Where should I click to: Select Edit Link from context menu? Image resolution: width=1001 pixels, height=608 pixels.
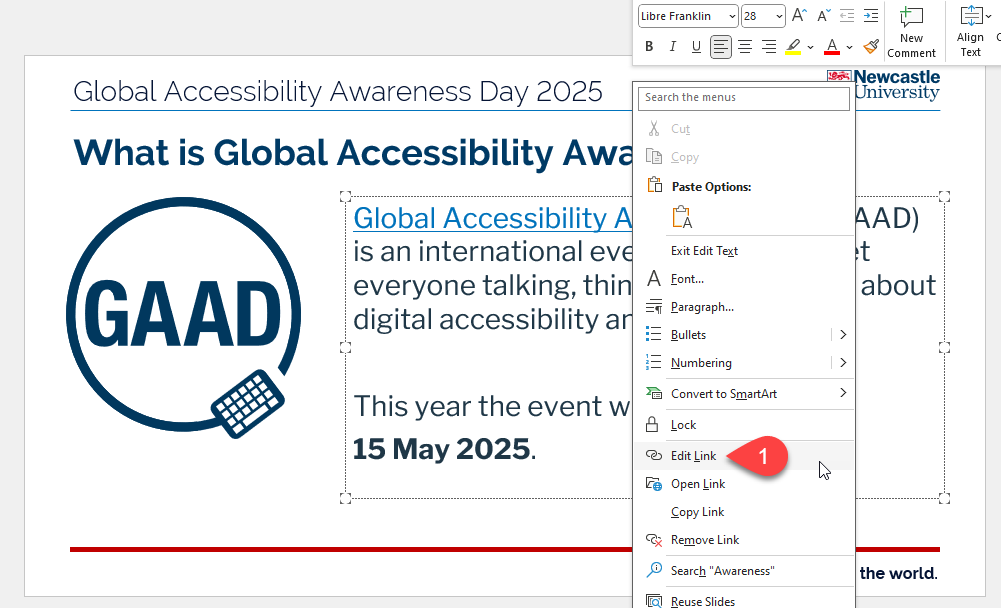693,456
